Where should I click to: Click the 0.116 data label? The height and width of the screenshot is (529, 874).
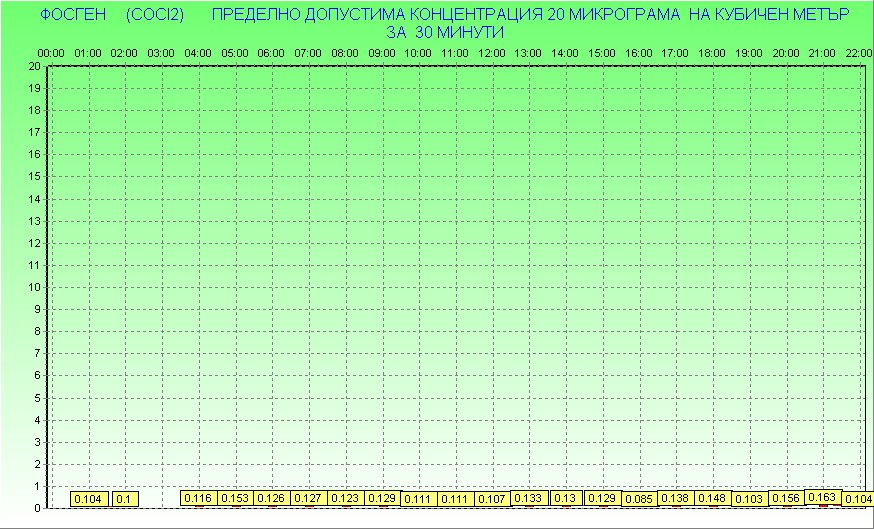coord(198,498)
